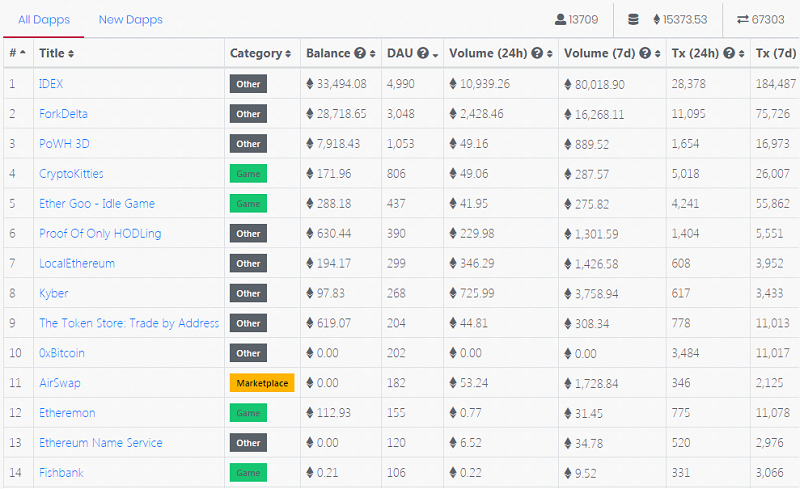Switch to the All Dapps tab
Screen dimensions: 800x489
pyautogui.click(x=44, y=19)
